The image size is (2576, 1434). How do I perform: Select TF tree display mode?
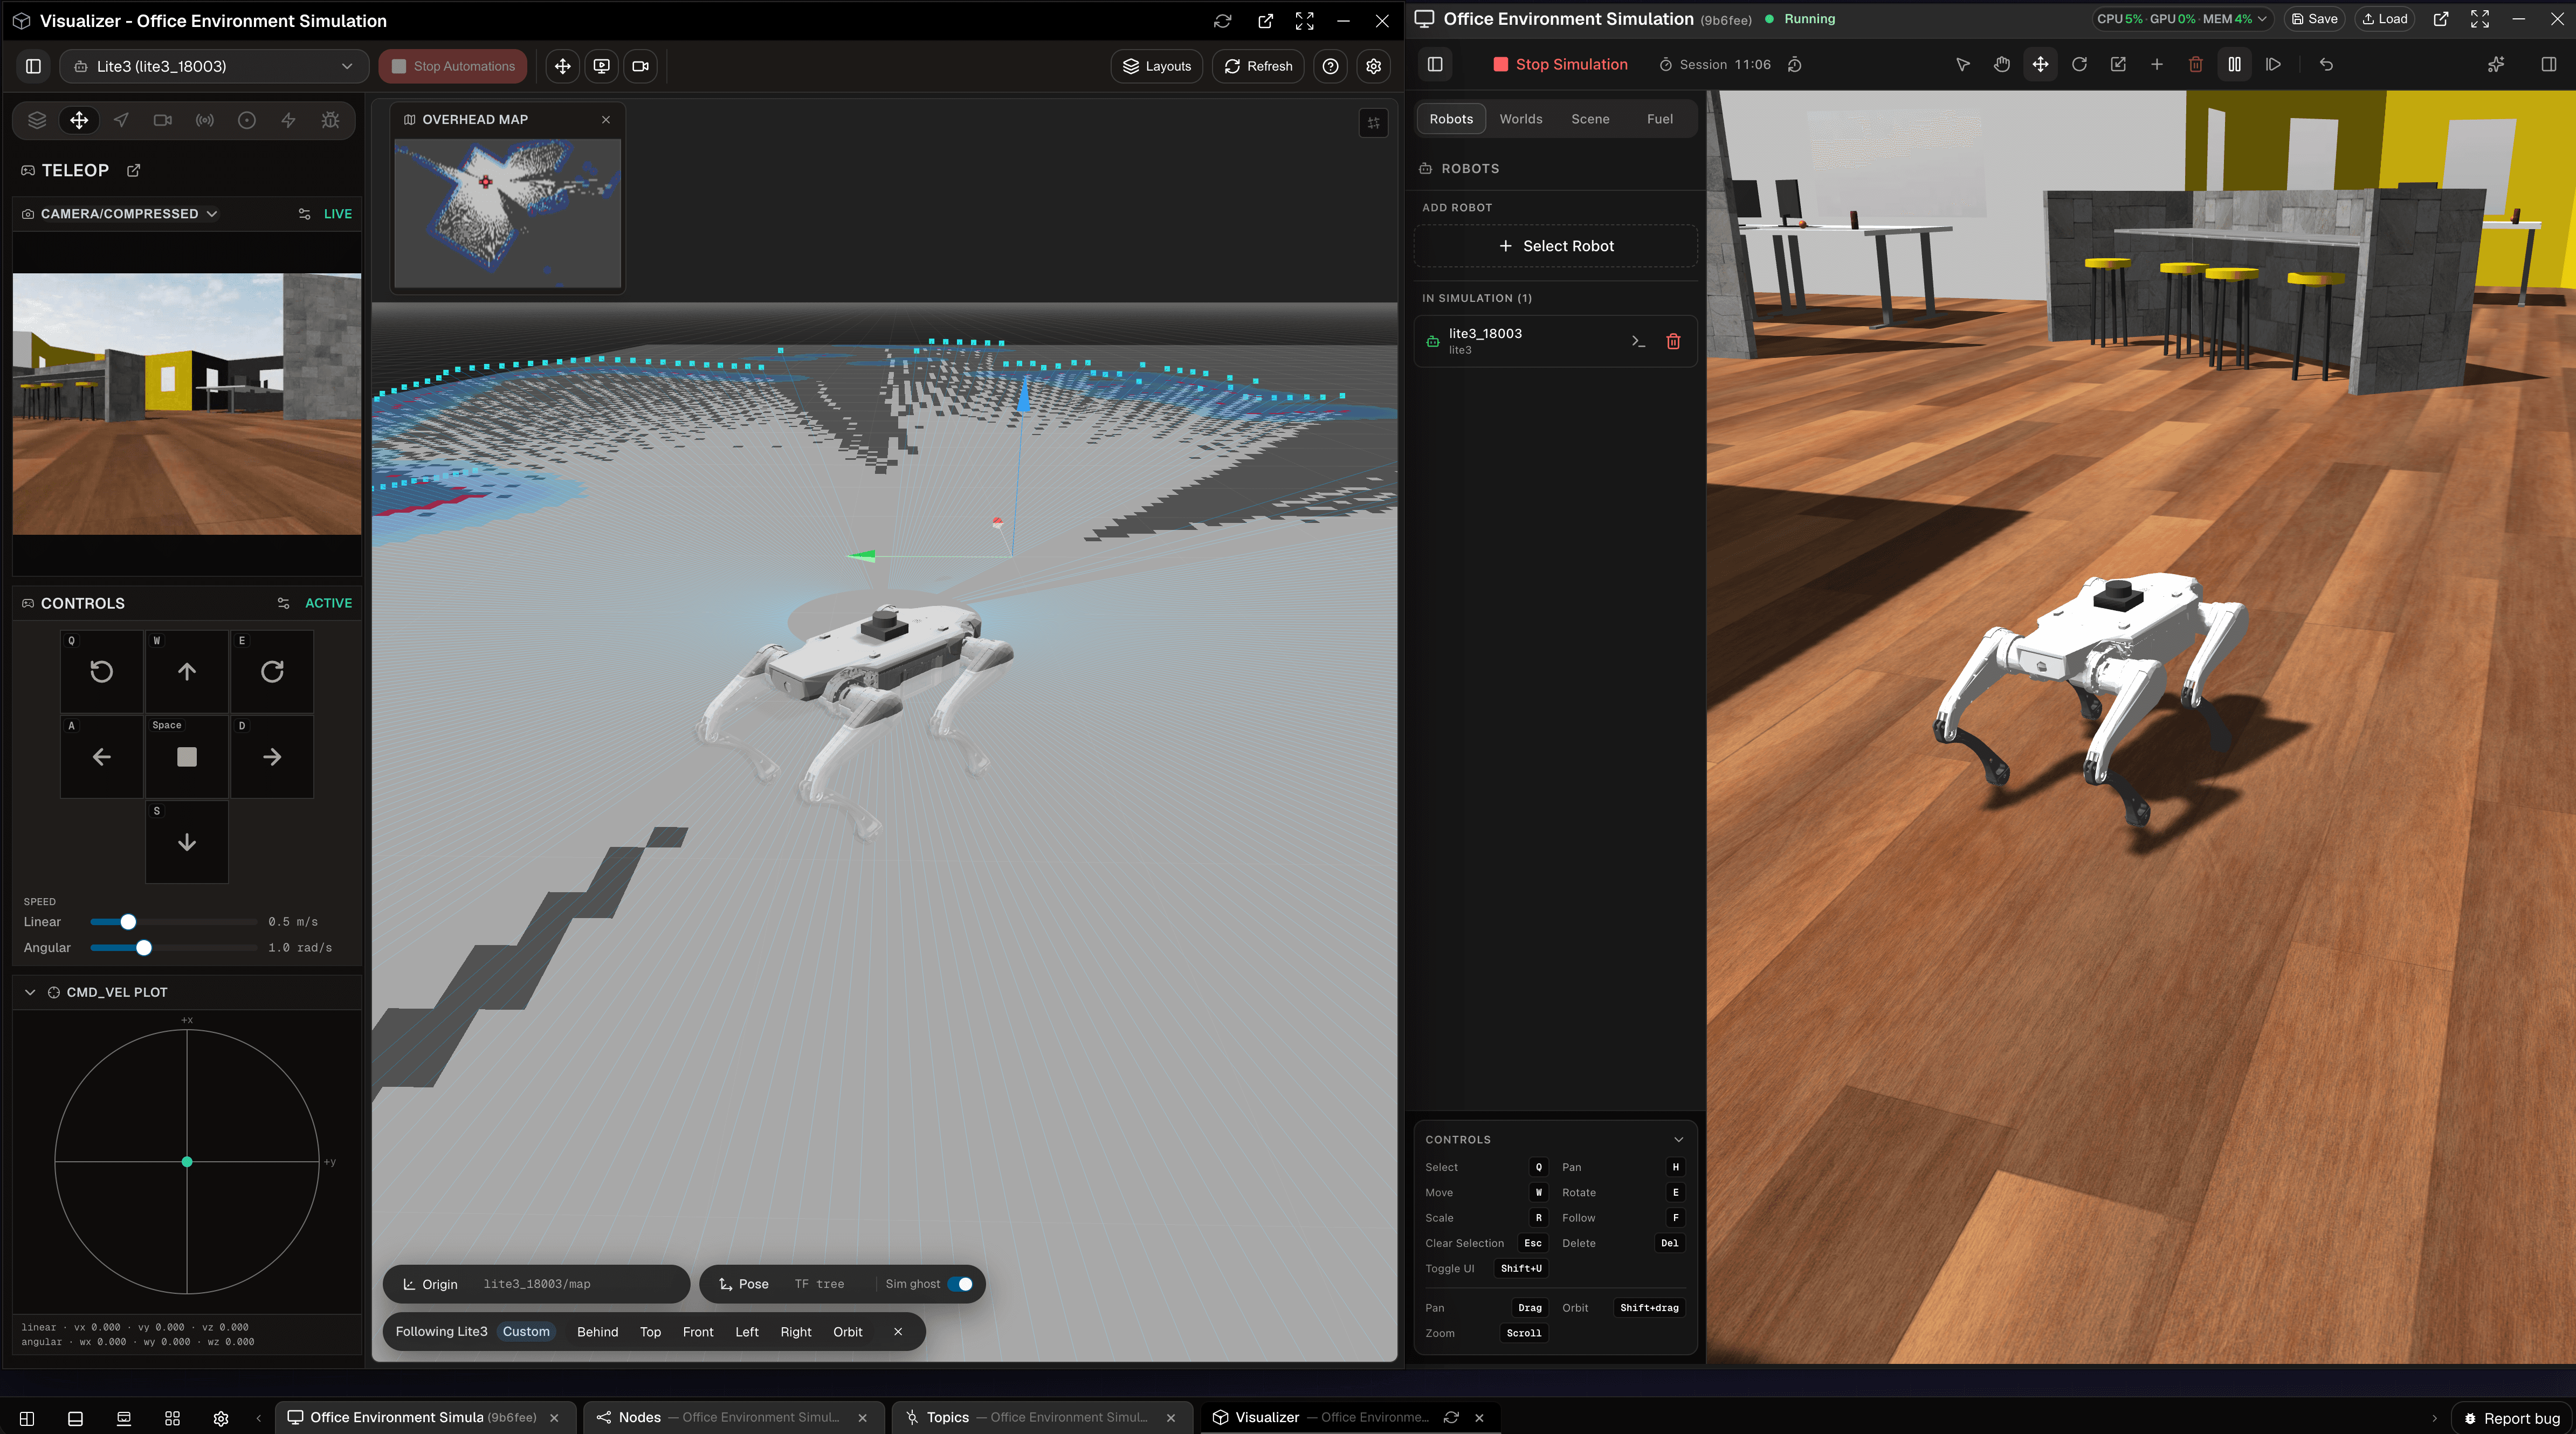(819, 1284)
